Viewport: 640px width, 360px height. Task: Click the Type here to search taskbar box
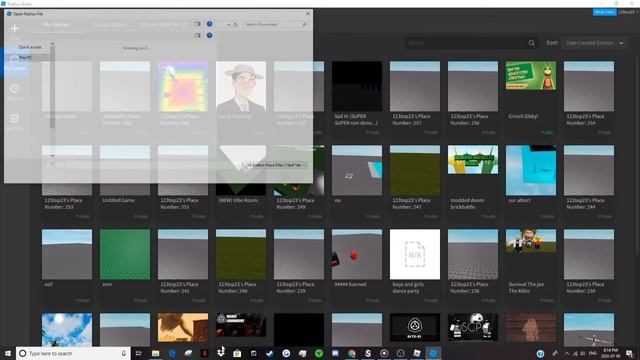point(73,353)
